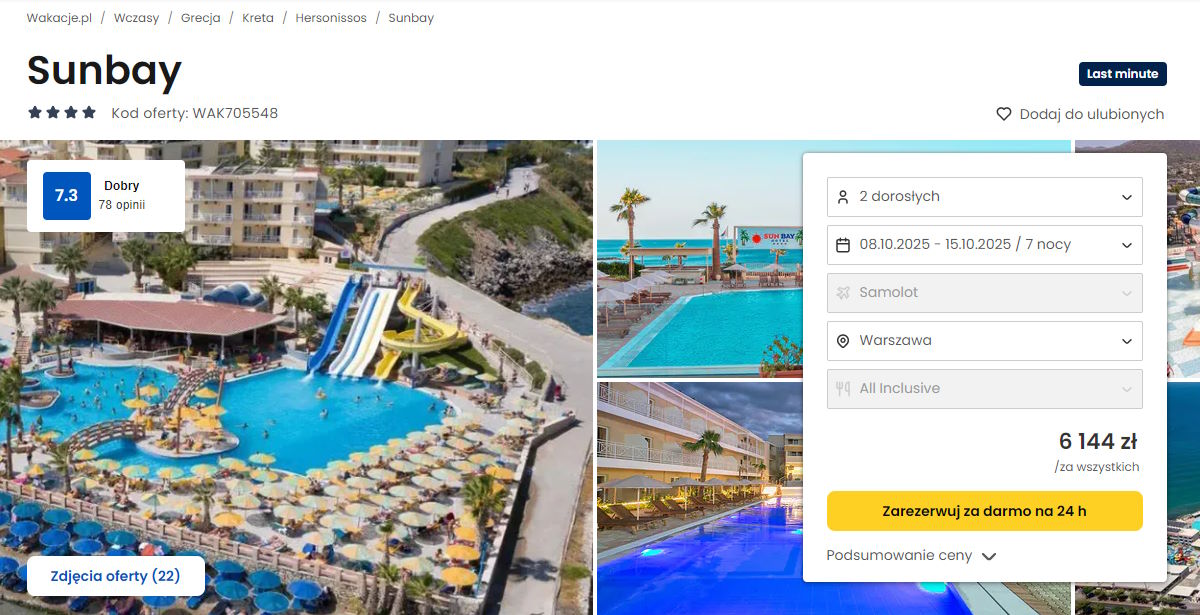Screen dimensions: 1200x615
Task: Open Zdjęcia oferty (22) gallery
Action: pos(115,576)
